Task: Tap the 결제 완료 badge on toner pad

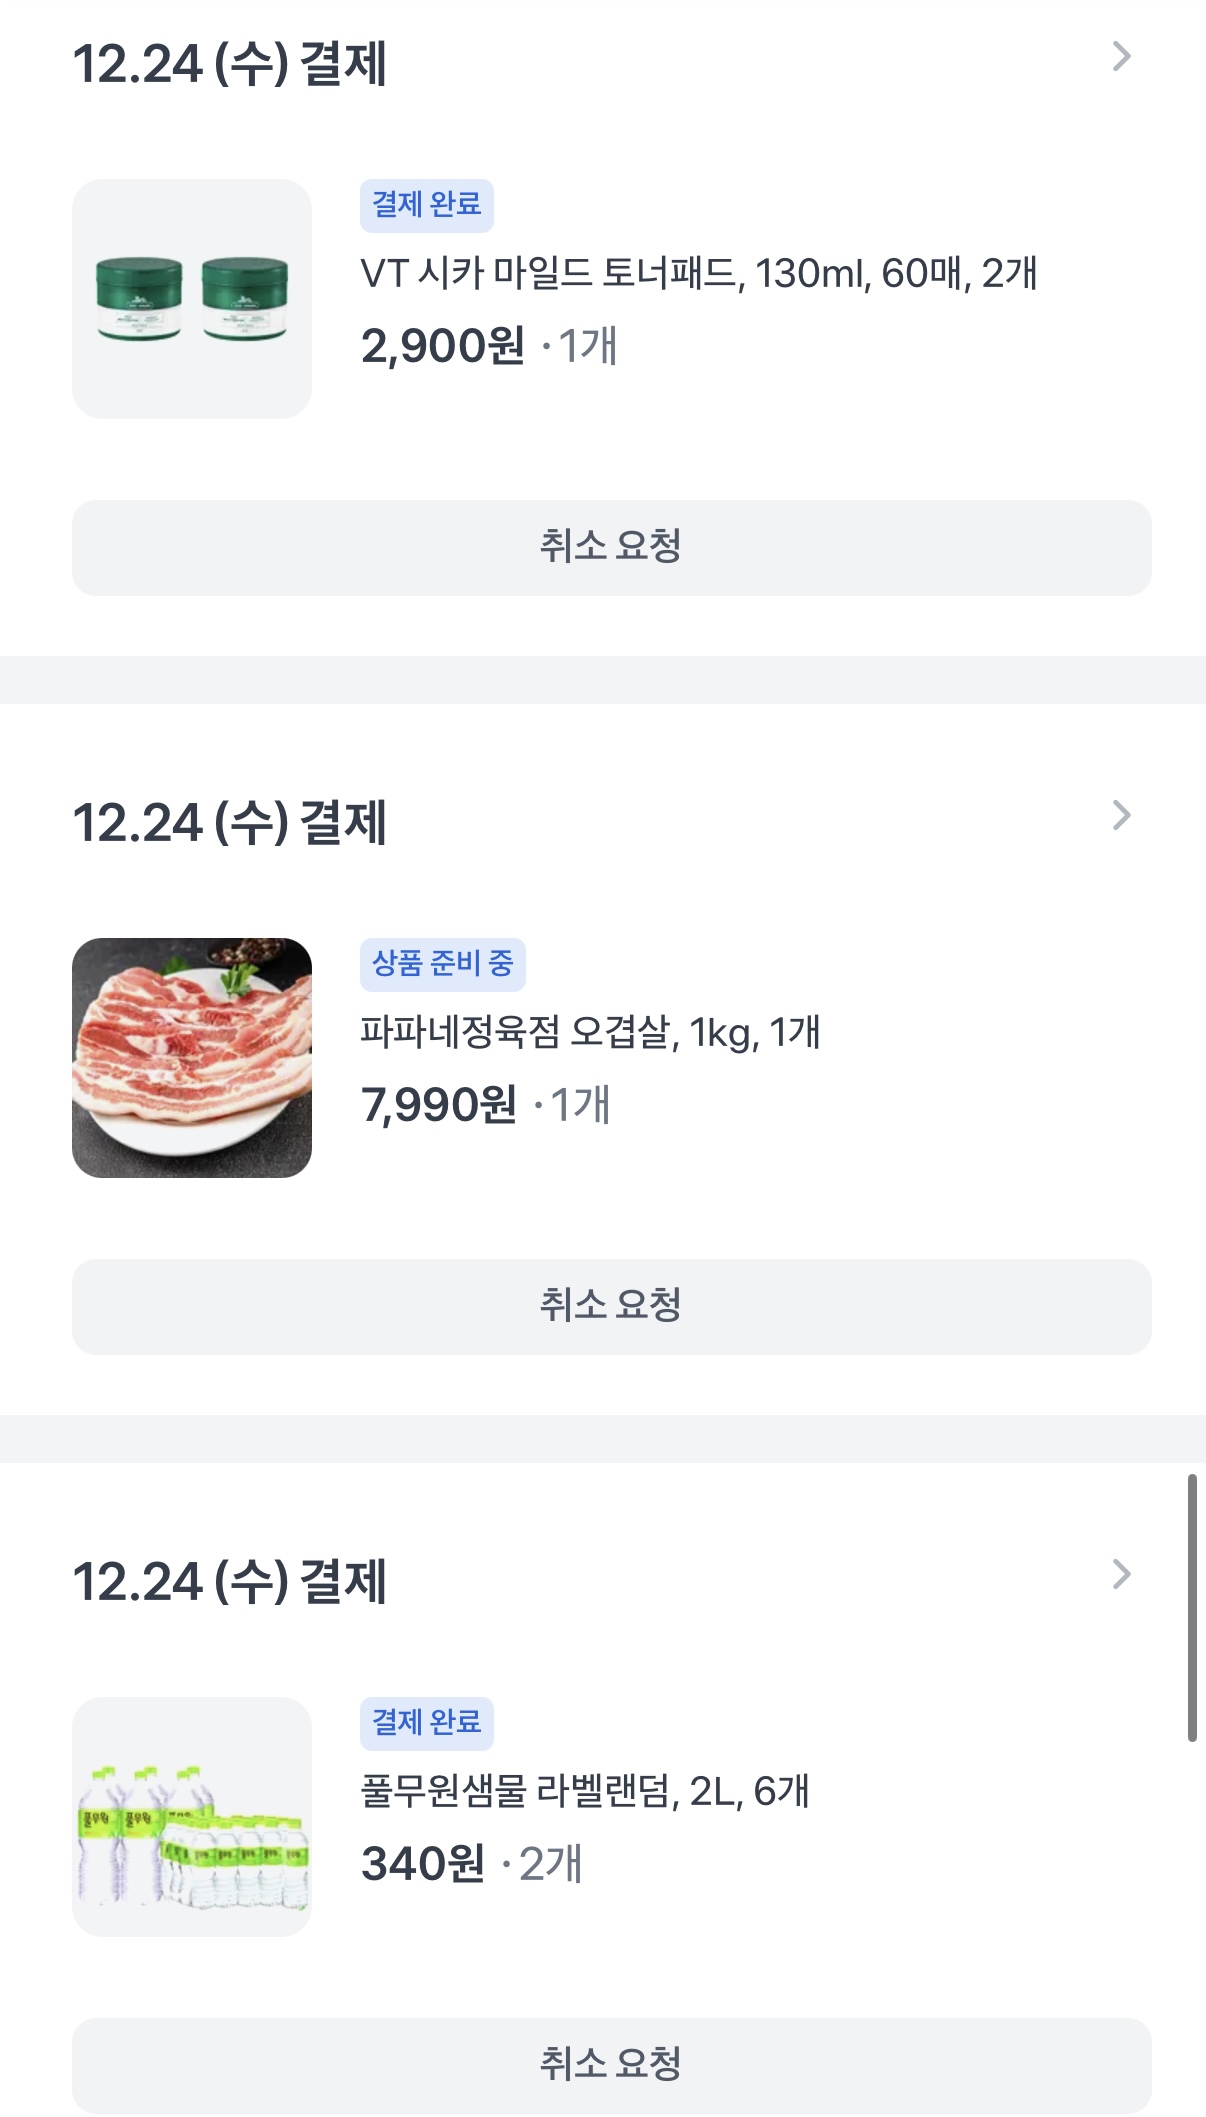Action: [427, 205]
